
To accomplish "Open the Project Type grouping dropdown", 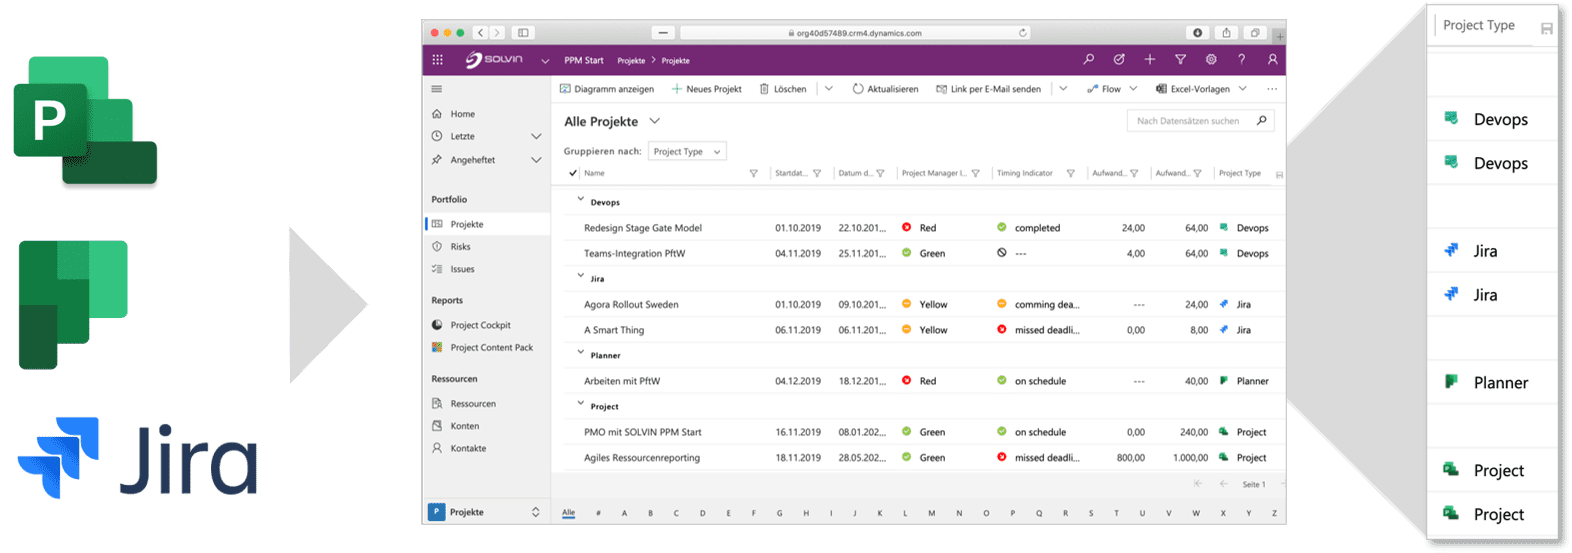I will [687, 152].
